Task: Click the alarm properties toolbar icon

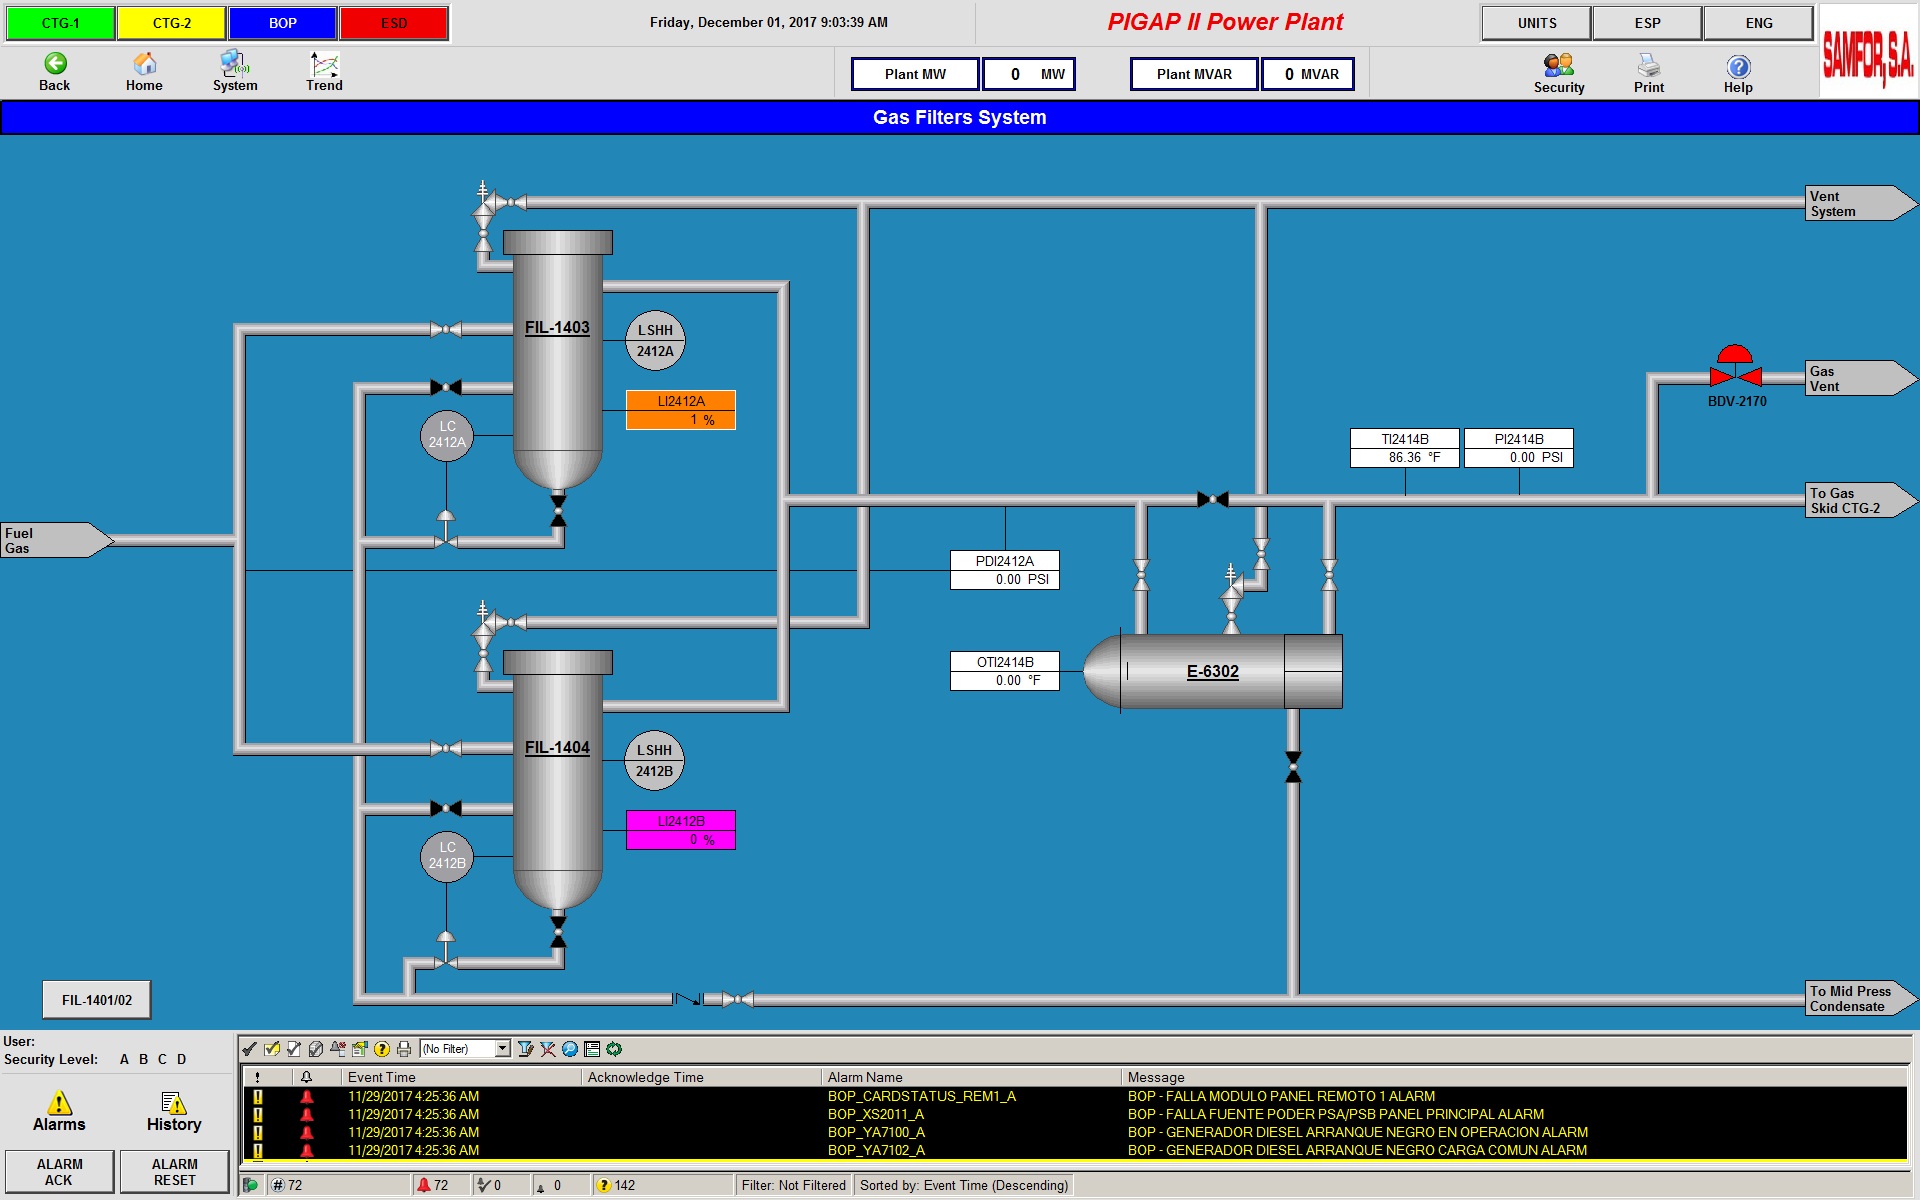Action: click(x=360, y=1049)
